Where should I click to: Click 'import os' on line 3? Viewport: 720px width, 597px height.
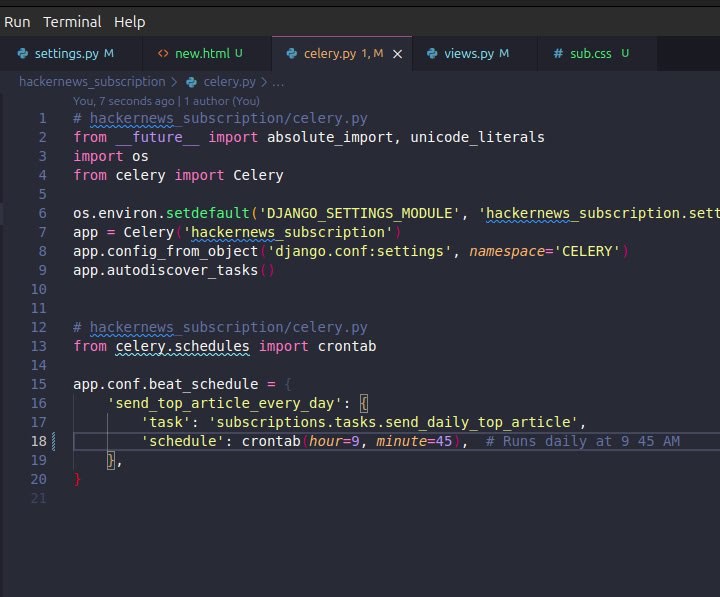pos(111,156)
